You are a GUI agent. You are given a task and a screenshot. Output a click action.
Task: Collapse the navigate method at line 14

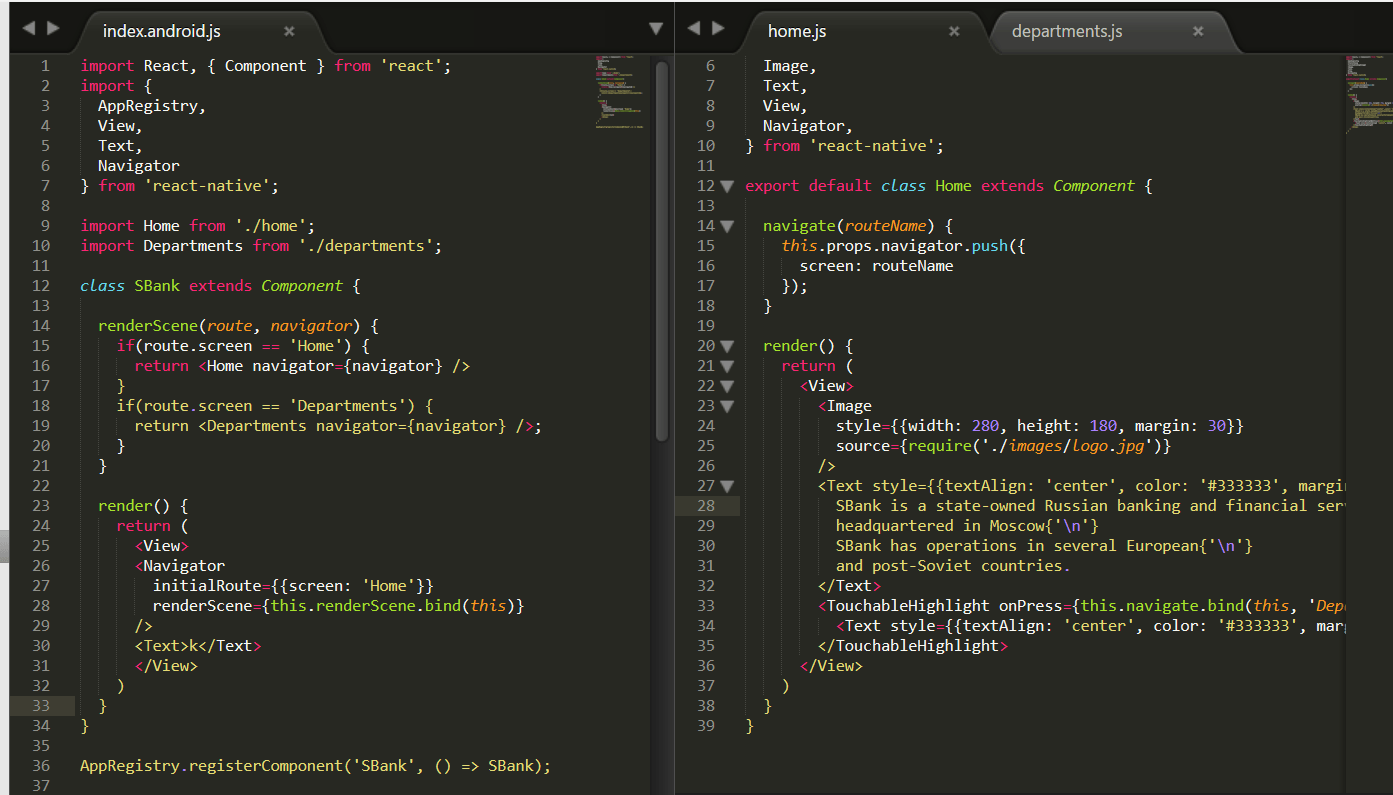click(727, 226)
